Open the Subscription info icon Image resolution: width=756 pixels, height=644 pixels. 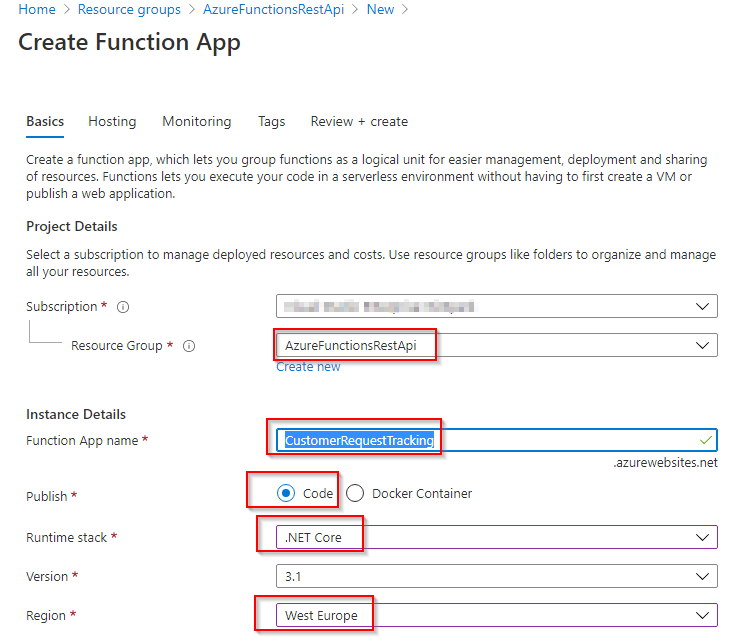pos(123,307)
